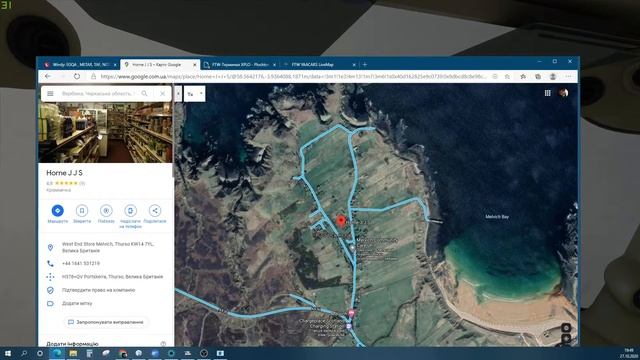
Task: Click the help icon beside Додати інформацію
Action: (x=163, y=344)
